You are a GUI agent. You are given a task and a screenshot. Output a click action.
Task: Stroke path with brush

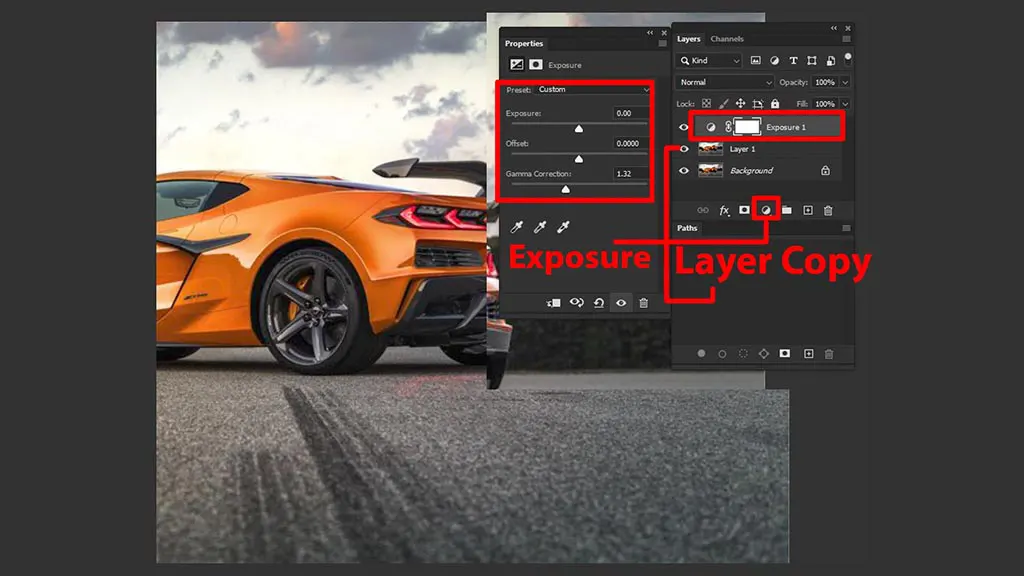click(722, 353)
